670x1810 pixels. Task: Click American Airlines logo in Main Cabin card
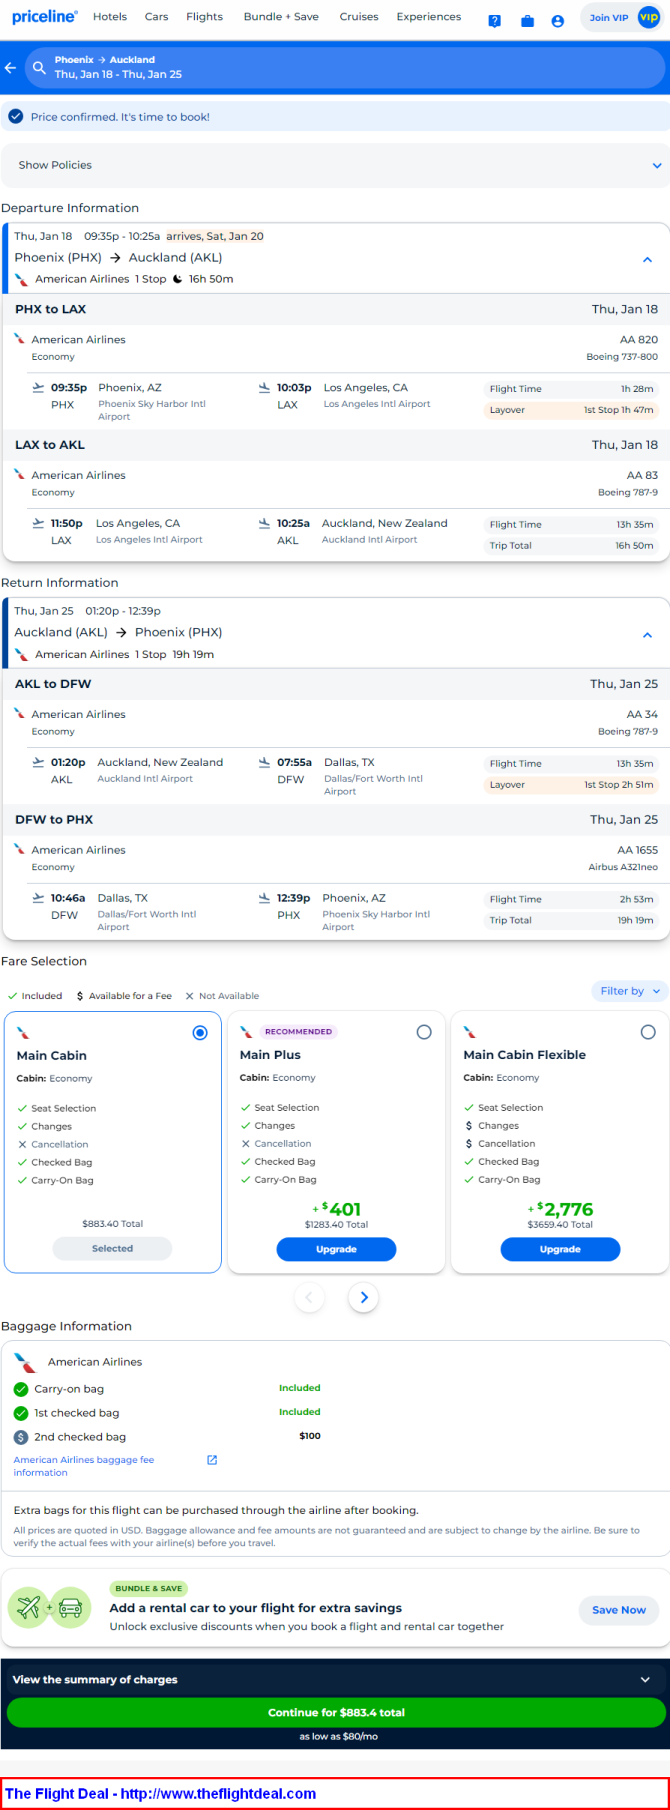tap(23, 1033)
